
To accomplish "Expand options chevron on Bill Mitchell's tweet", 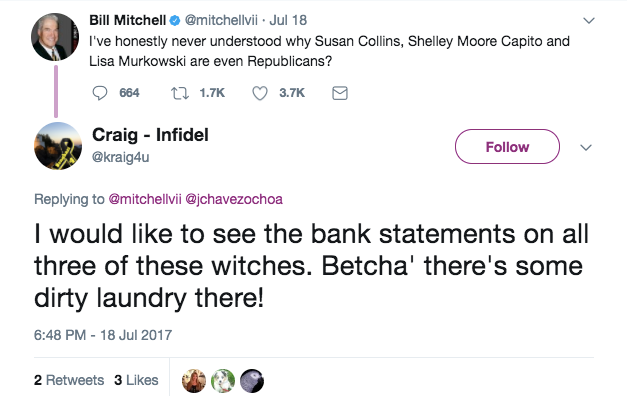I will coord(589,20).
